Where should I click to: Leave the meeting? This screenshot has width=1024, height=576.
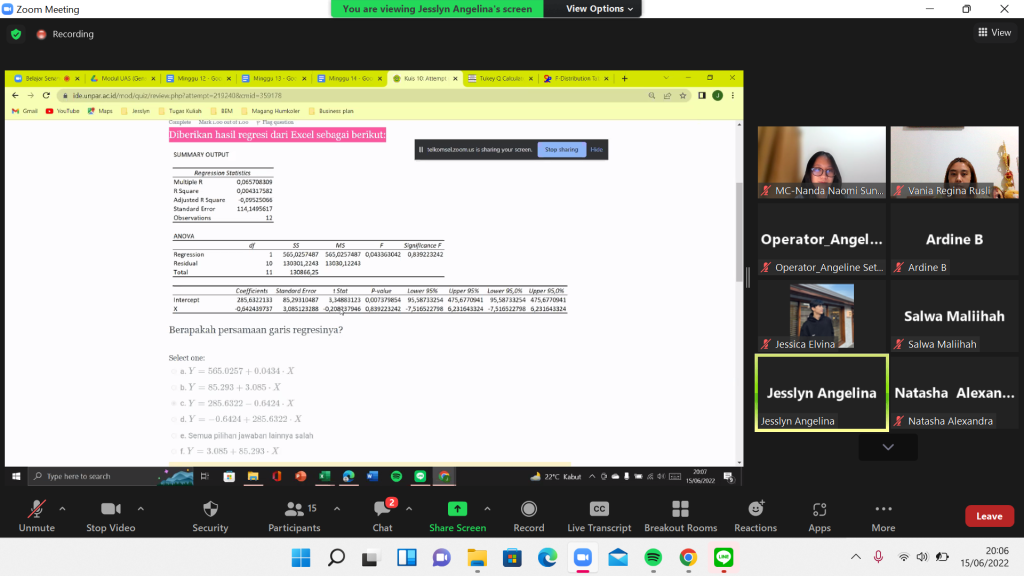click(x=989, y=516)
